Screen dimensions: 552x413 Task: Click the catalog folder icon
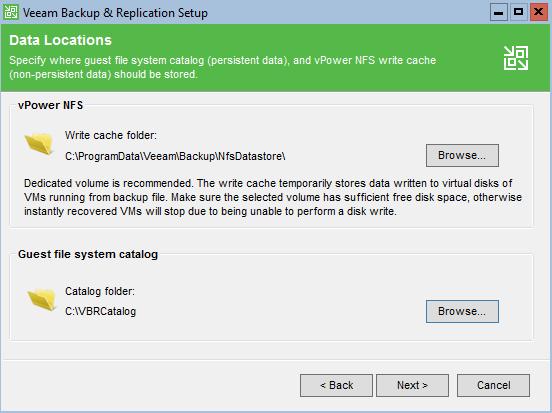[42, 300]
